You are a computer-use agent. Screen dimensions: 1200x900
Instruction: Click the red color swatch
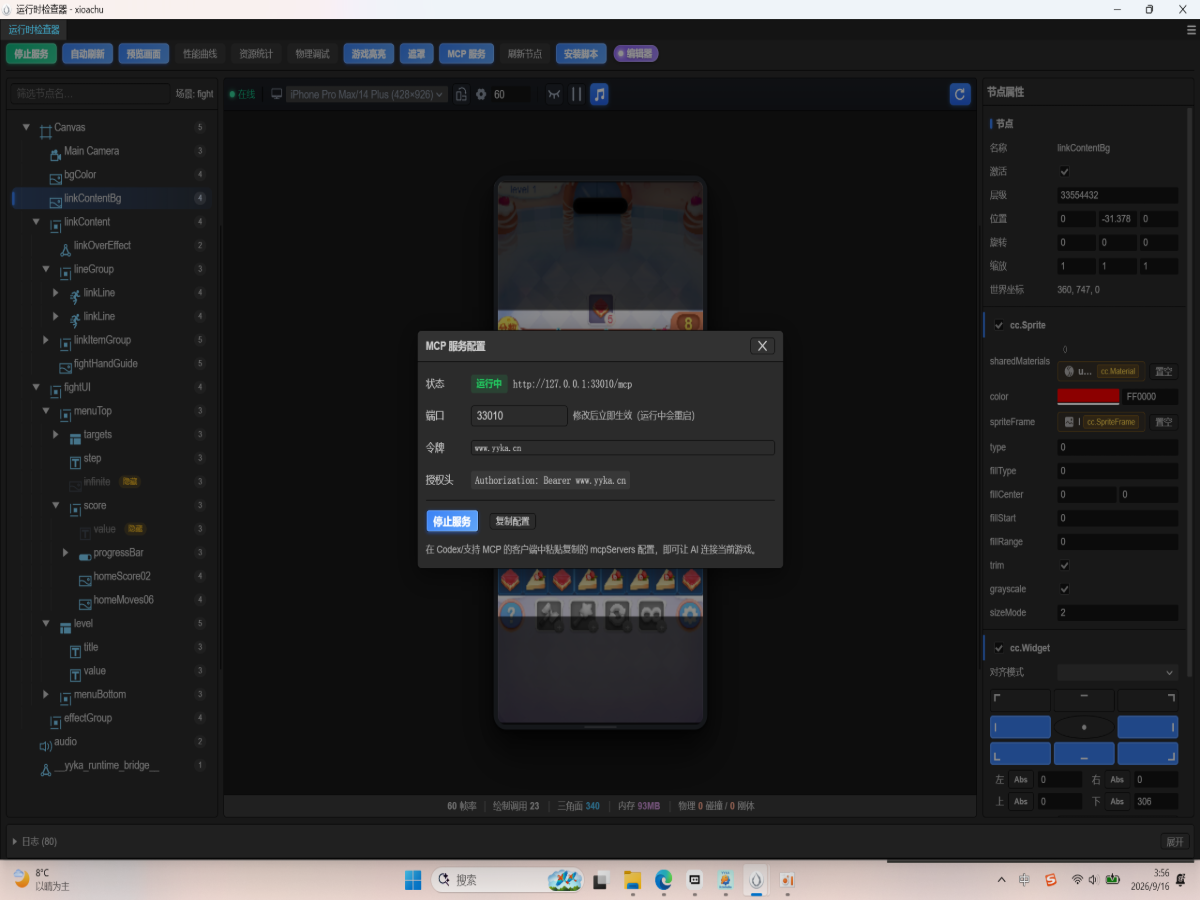coord(1088,397)
